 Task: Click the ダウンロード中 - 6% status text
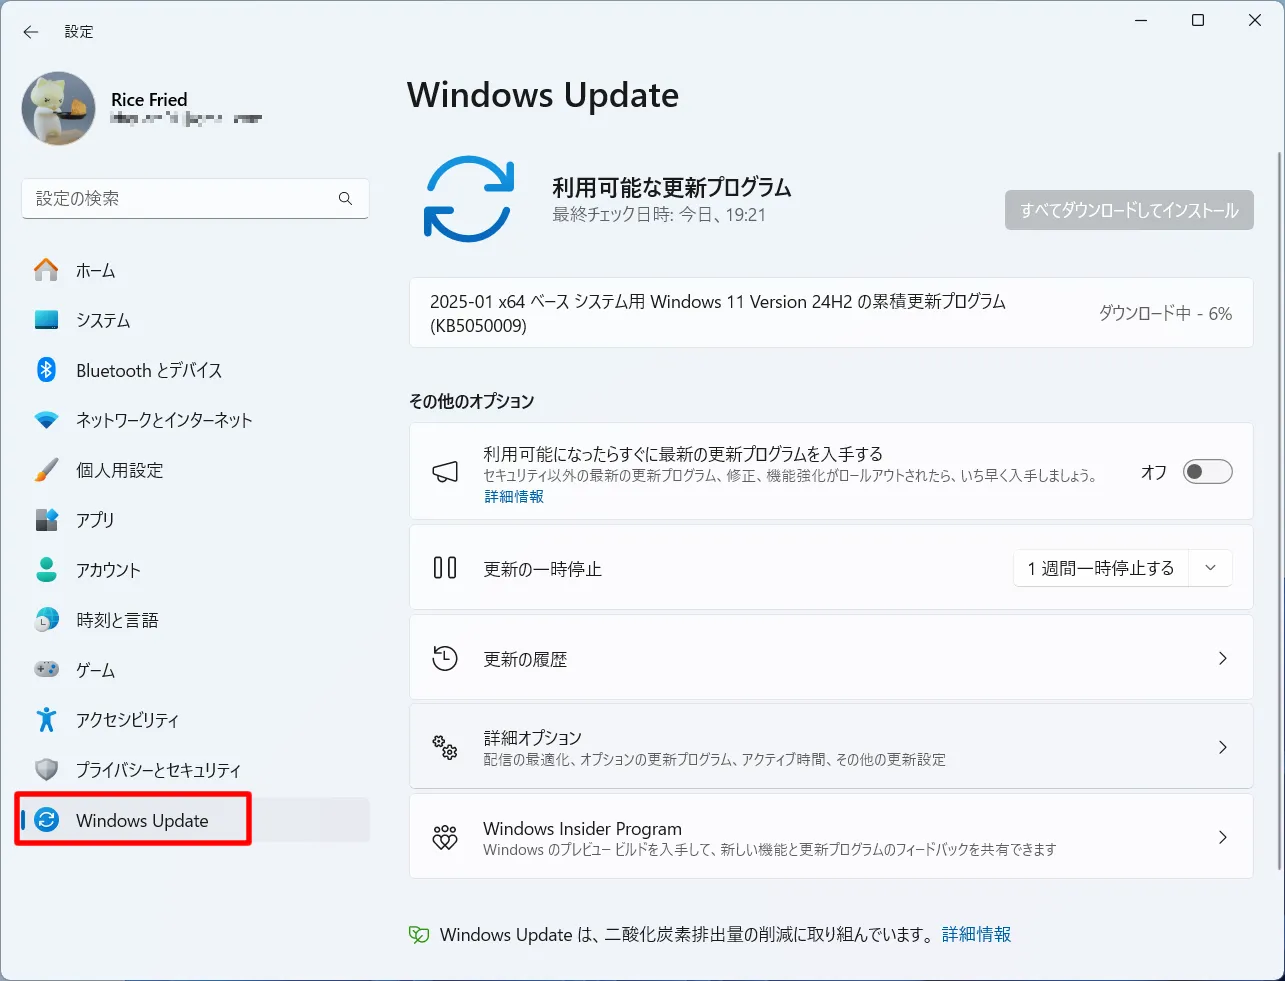(x=1165, y=313)
